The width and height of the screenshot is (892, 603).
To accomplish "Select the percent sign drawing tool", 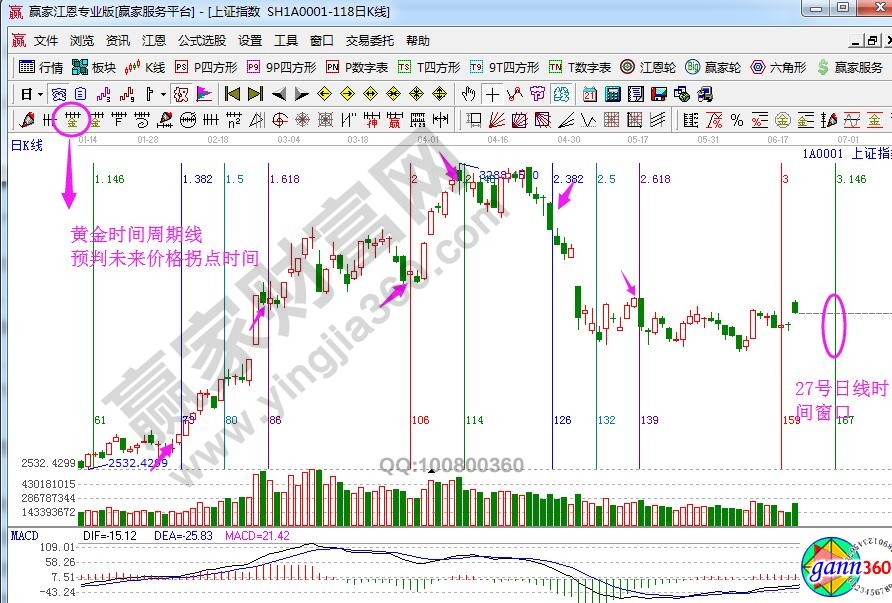I will [736, 120].
